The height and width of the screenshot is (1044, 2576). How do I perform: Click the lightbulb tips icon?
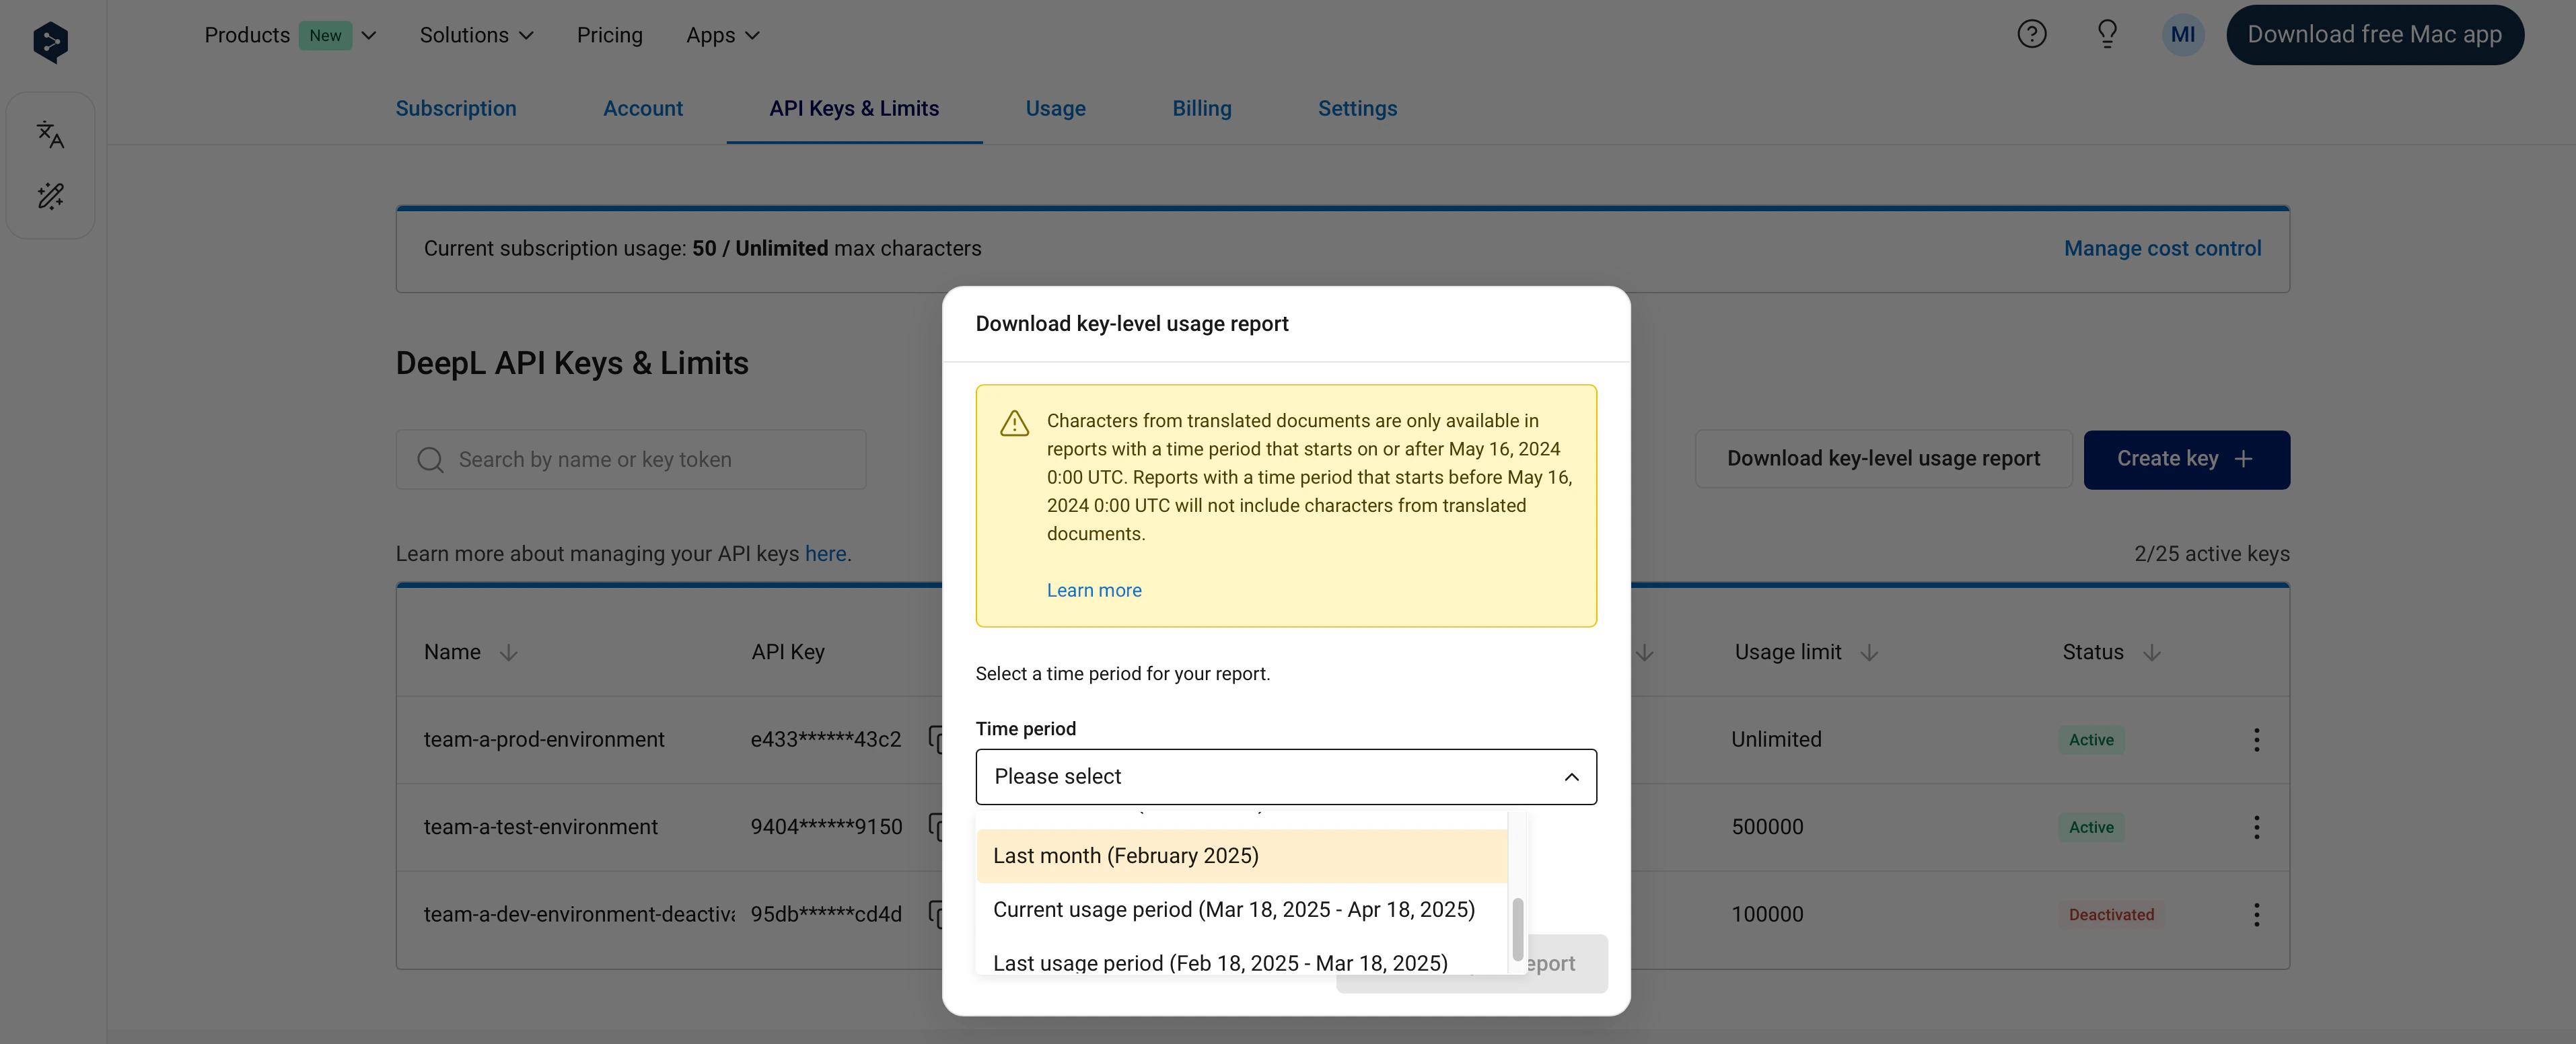point(2107,35)
